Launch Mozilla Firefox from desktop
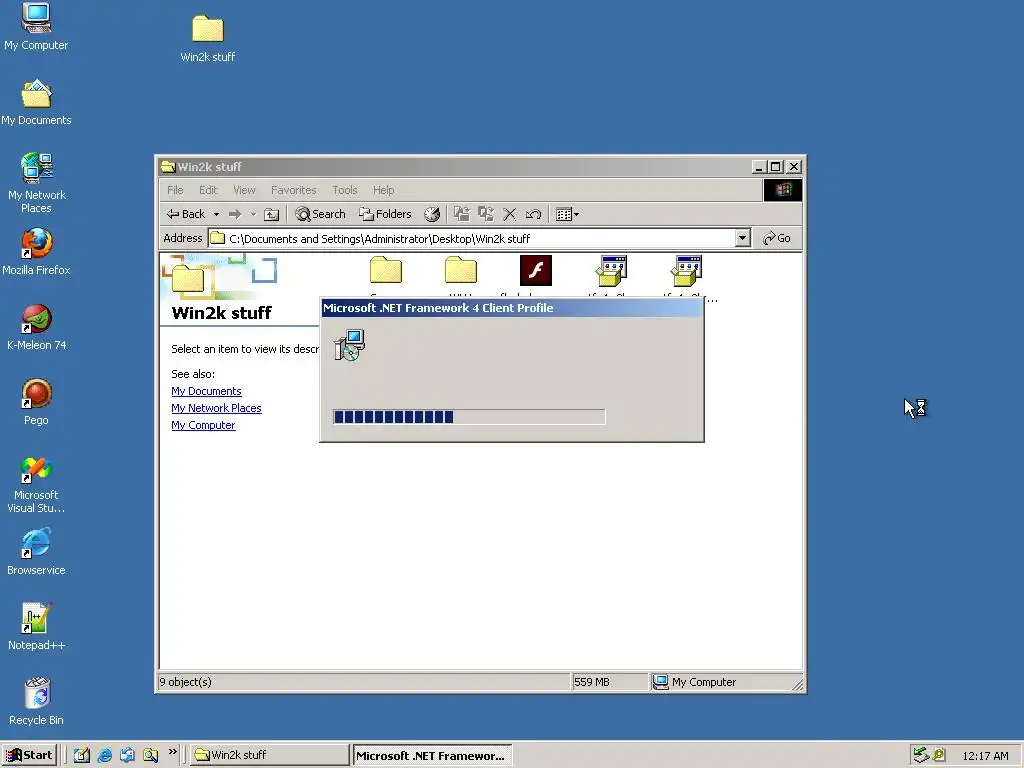The image size is (1024, 768). pyautogui.click(x=36, y=252)
